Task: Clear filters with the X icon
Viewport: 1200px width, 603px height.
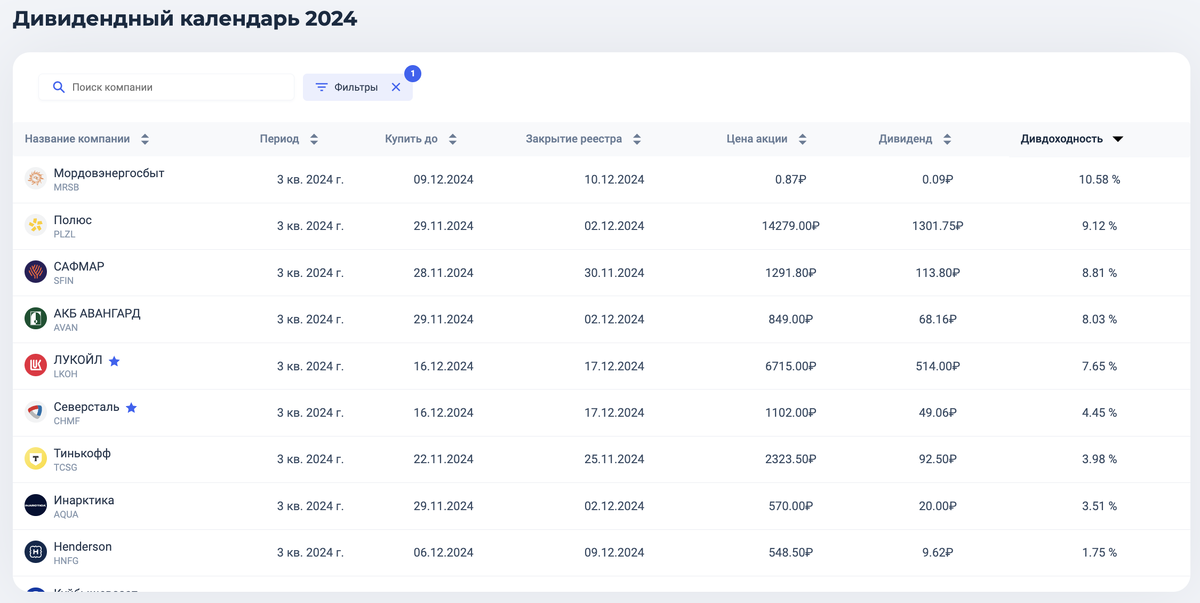Action: click(396, 87)
